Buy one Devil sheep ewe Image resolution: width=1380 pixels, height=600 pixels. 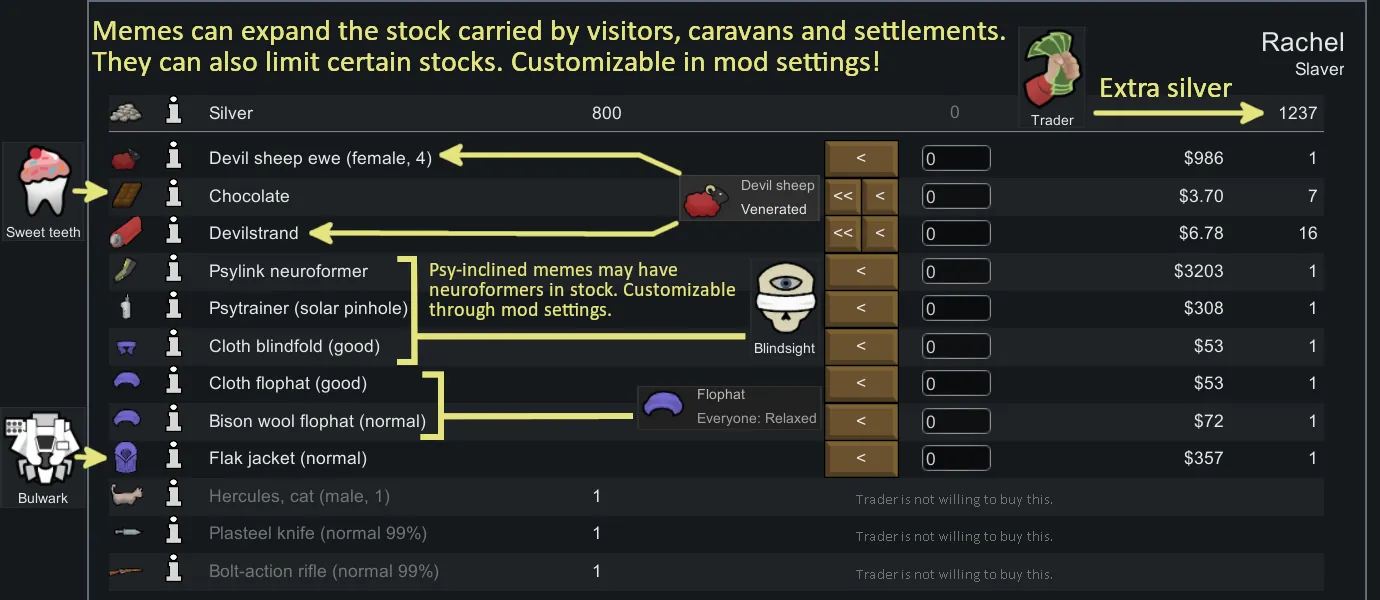(x=861, y=158)
